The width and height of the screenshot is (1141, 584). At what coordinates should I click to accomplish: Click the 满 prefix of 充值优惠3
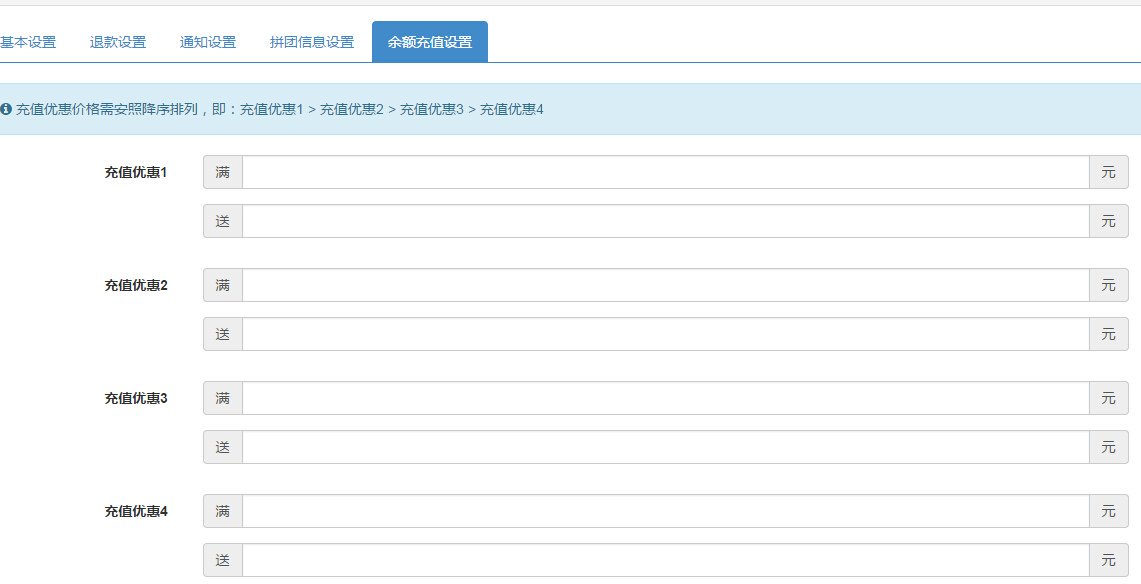(x=223, y=398)
